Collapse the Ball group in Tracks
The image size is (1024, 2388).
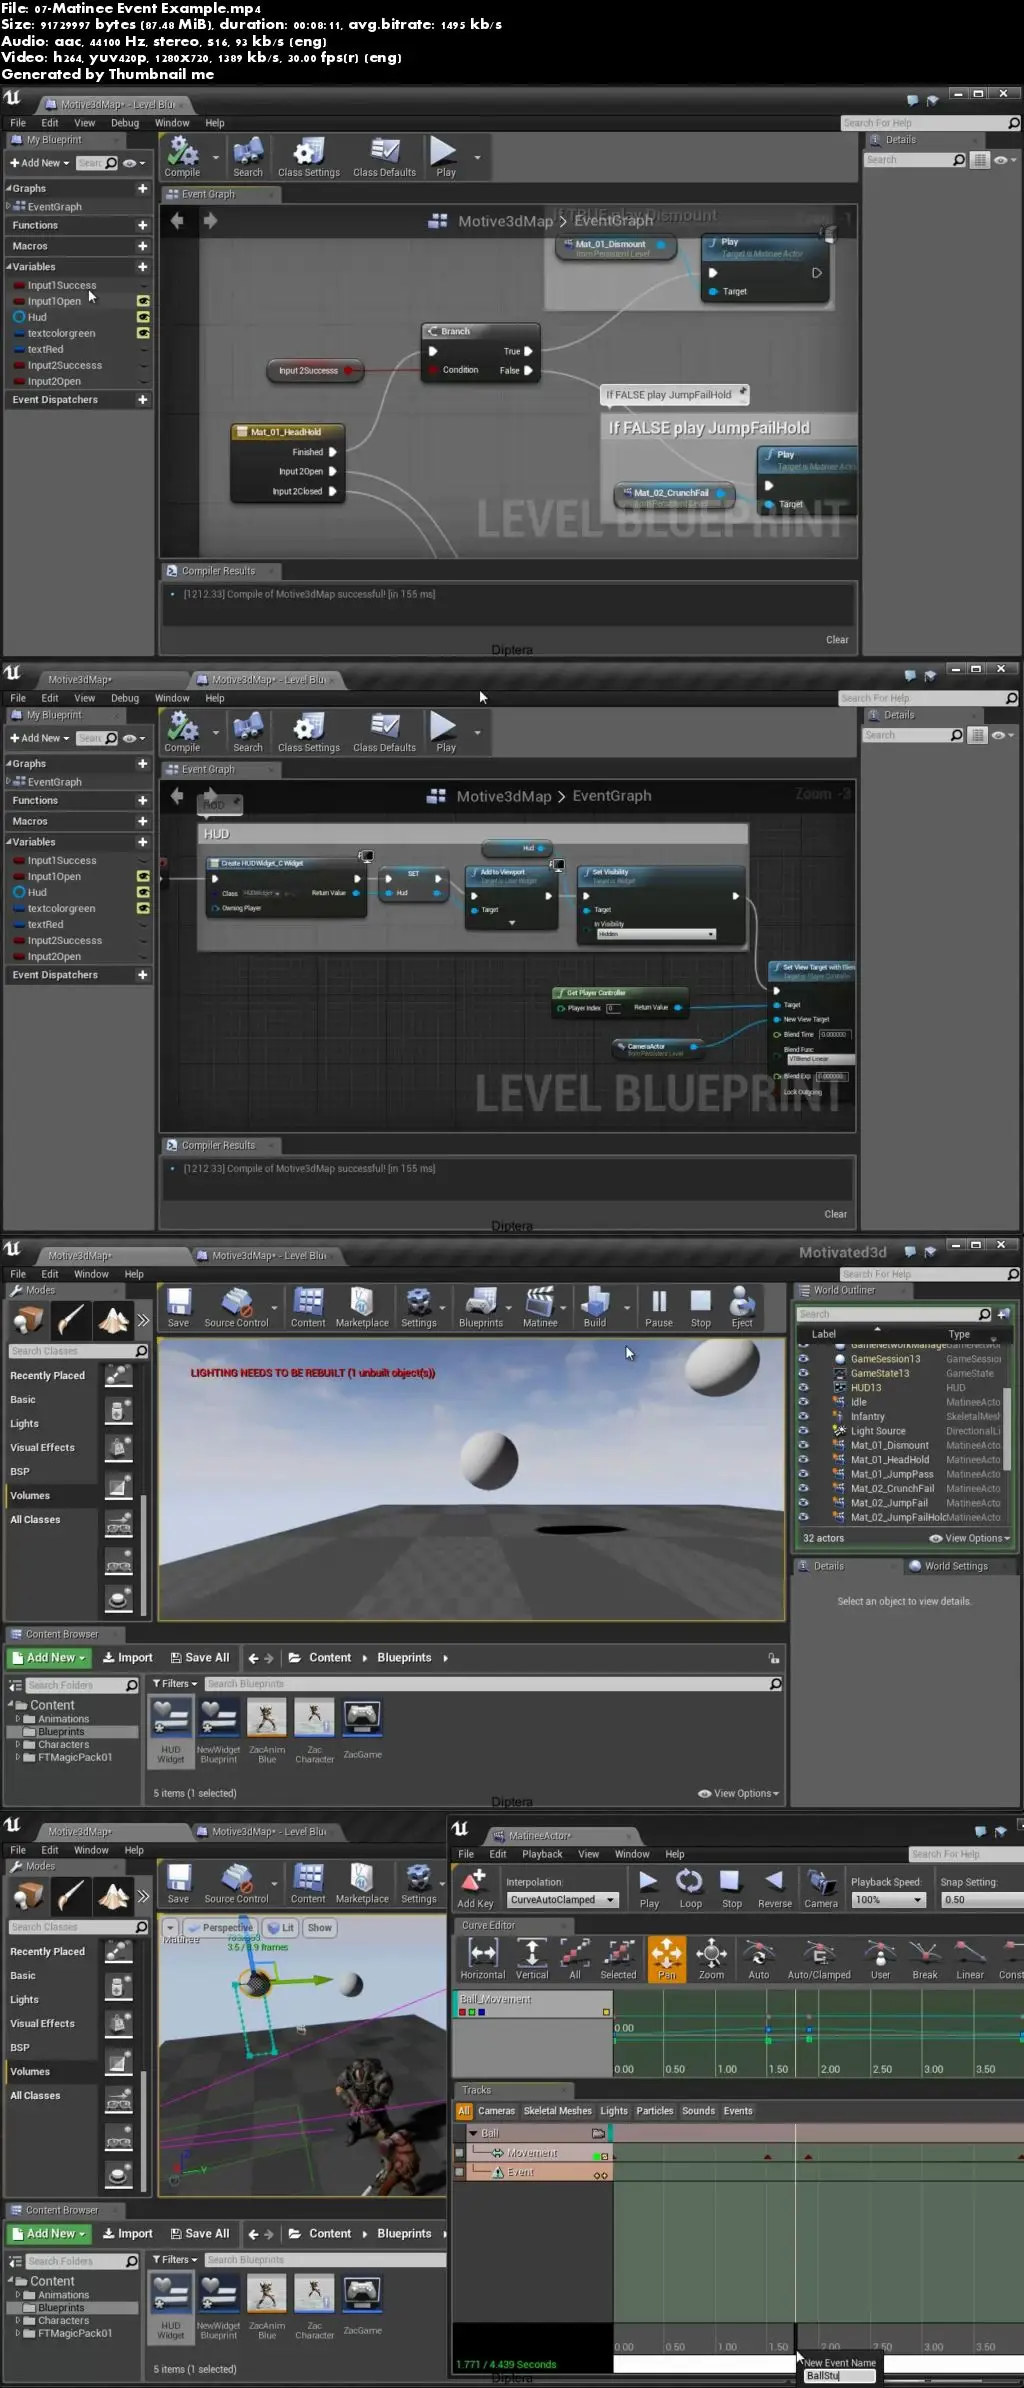coord(473,2133)
